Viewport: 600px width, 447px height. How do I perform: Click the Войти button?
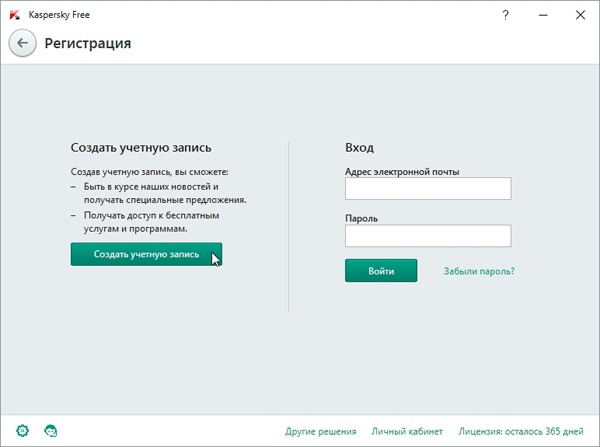[381, 271]
